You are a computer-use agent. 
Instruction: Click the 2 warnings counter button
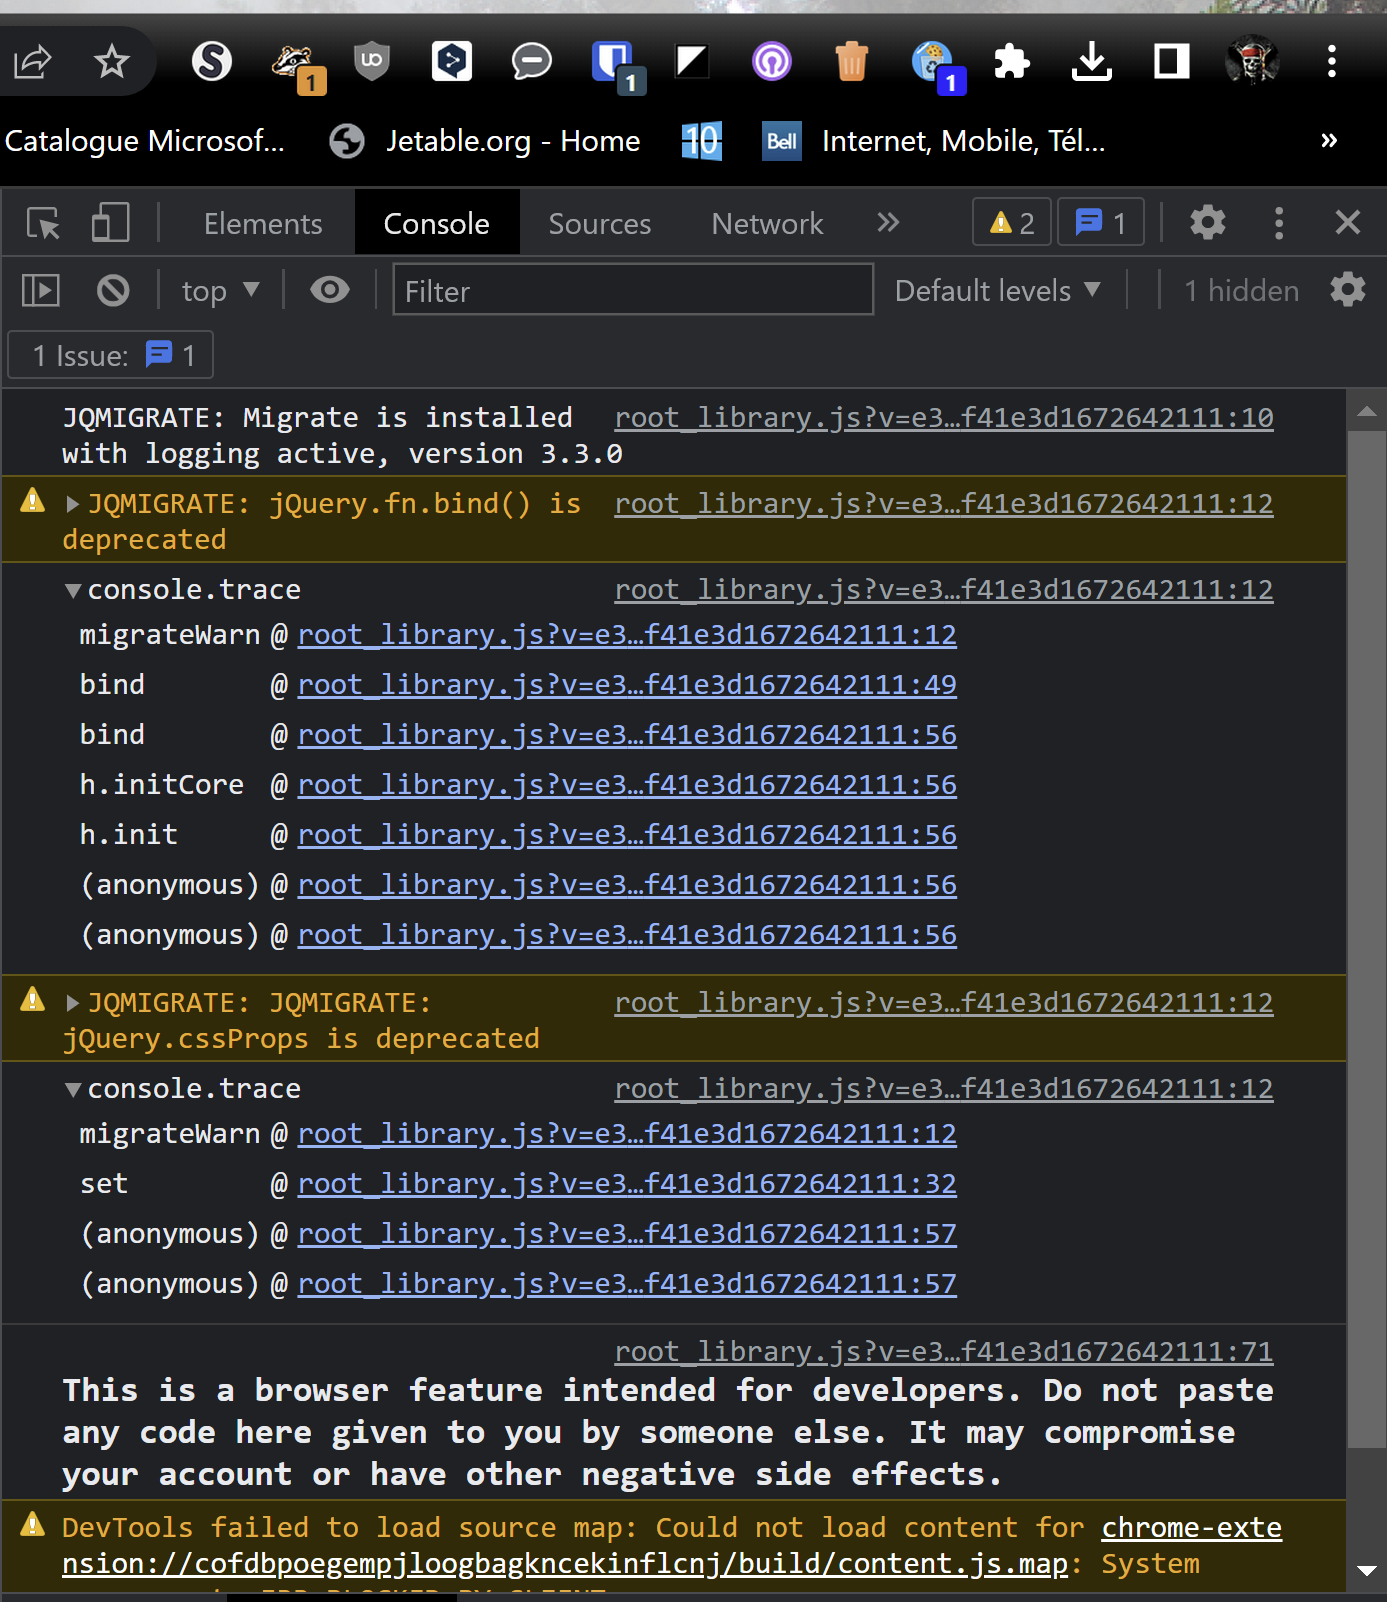coord(1012,222)
